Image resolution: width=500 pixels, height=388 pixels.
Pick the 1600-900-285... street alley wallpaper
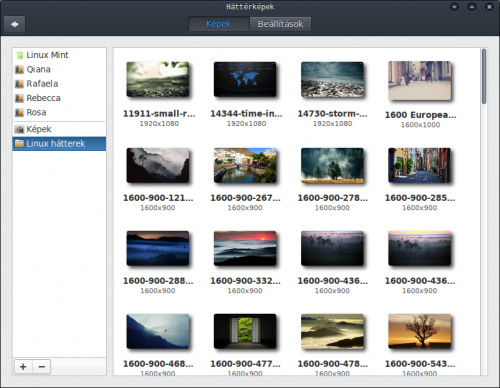420,165
